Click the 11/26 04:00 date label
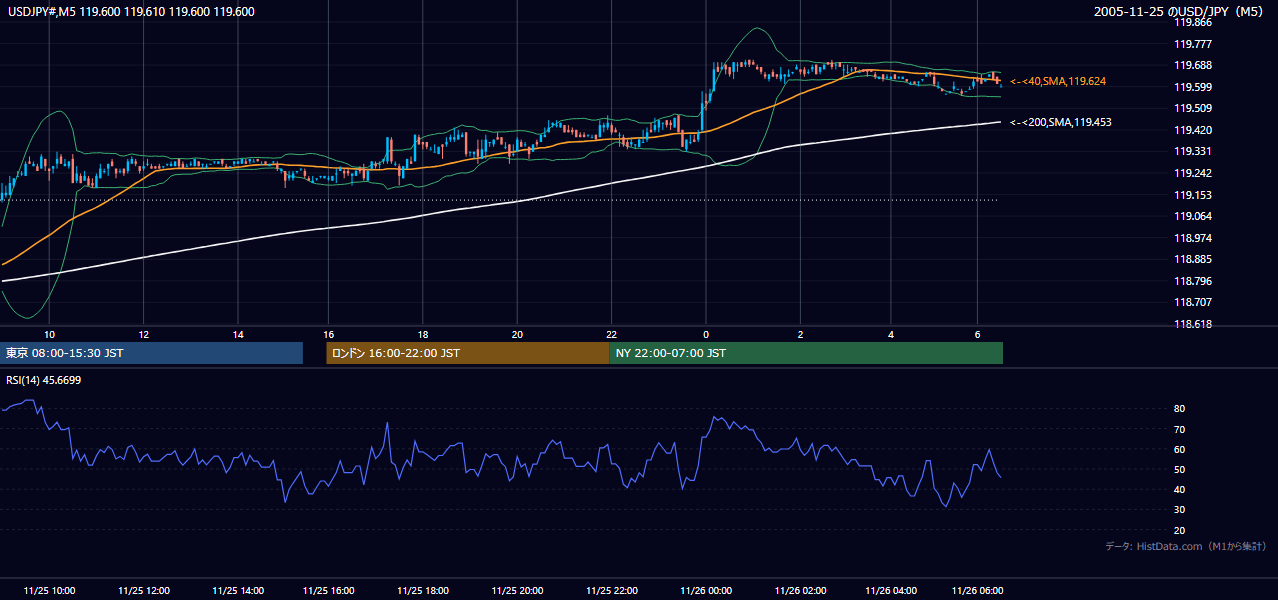This screenshot has height=600, width=1278. click(x=891, y=590)
